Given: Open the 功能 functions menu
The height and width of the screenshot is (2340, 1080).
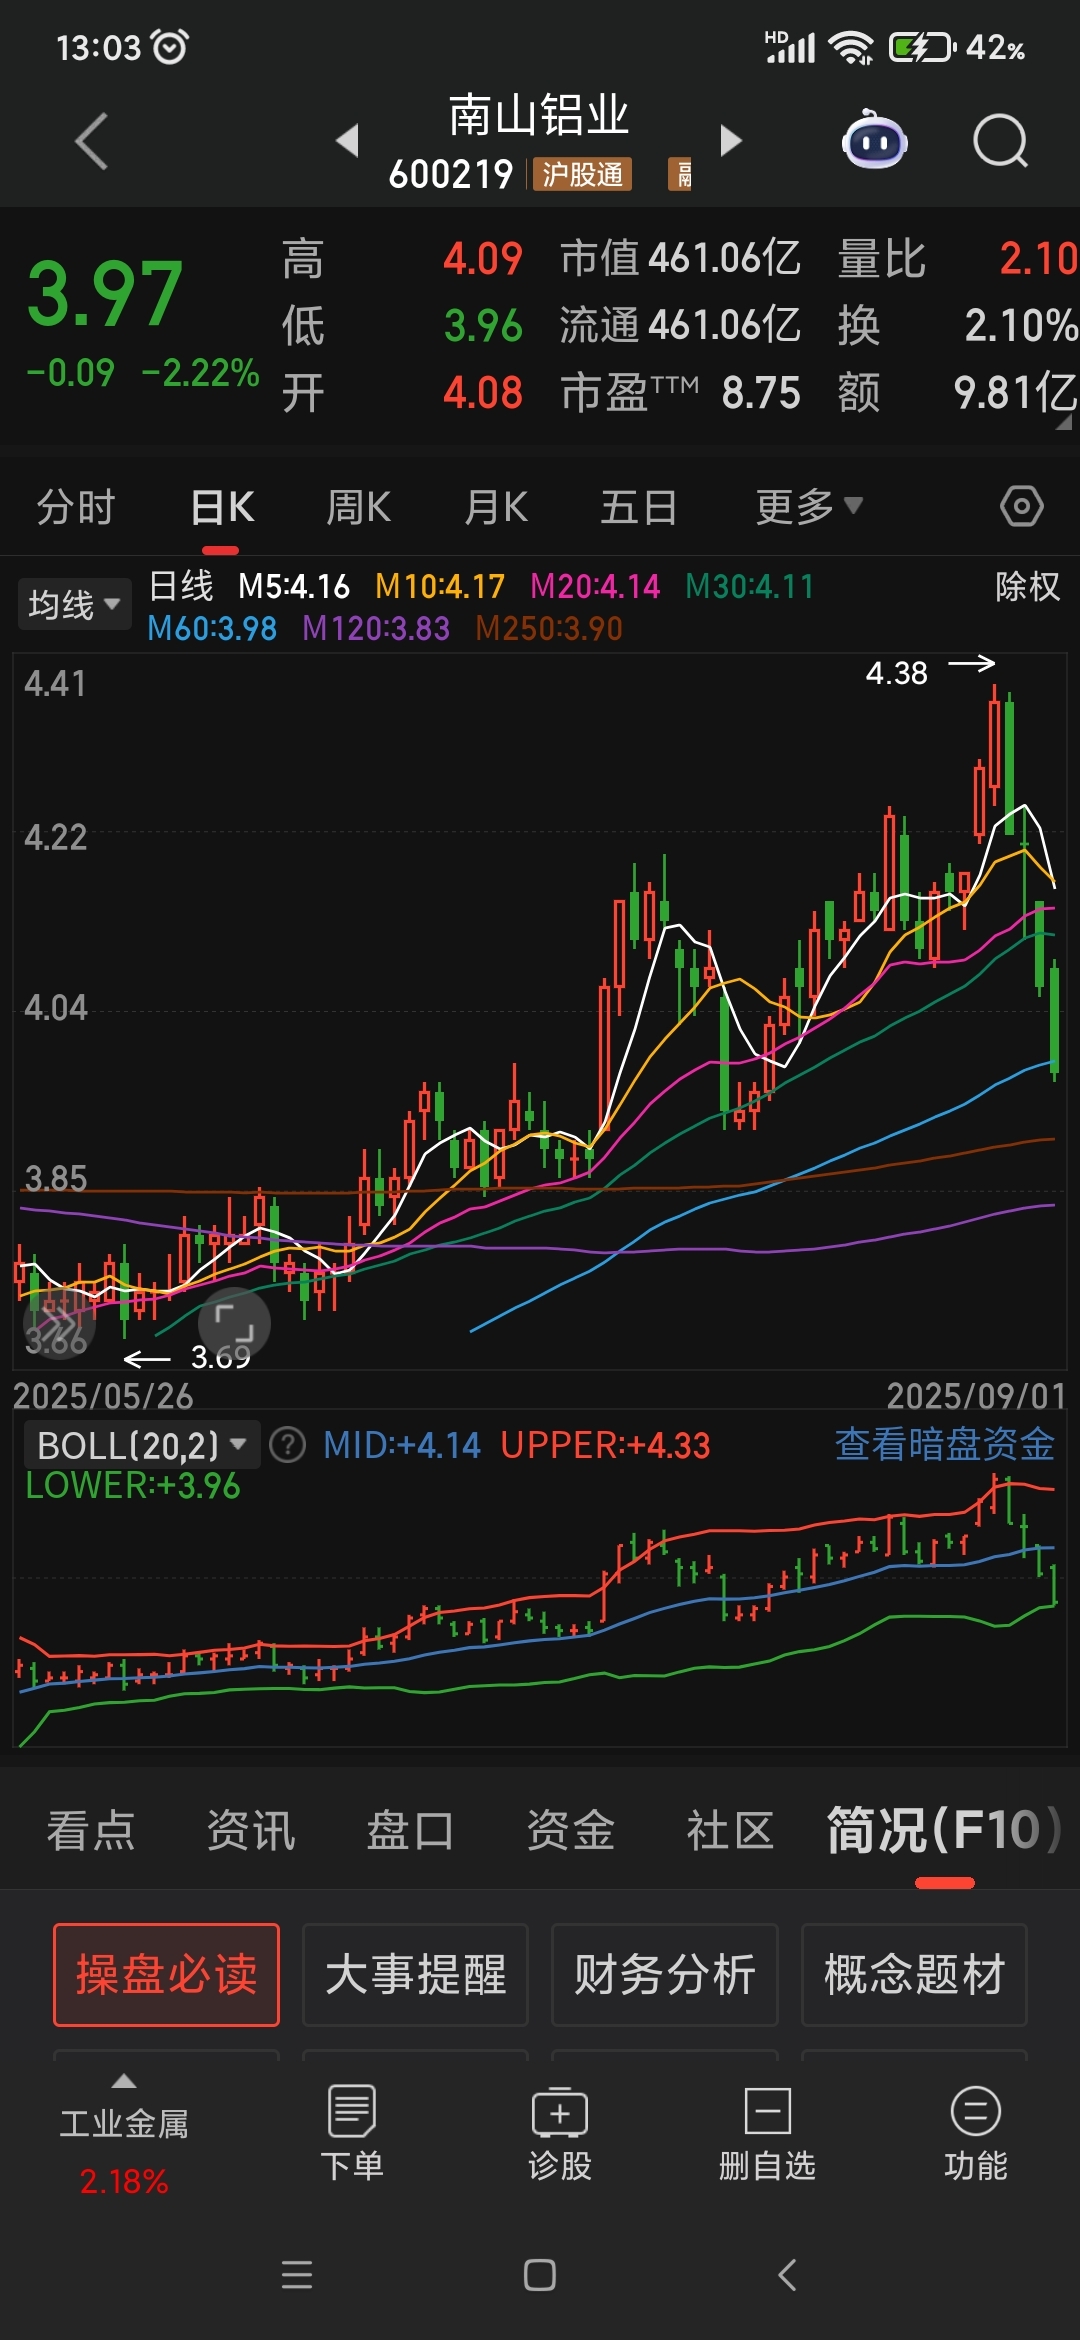Looking at the screenshot, I should tap(976, 2133).
